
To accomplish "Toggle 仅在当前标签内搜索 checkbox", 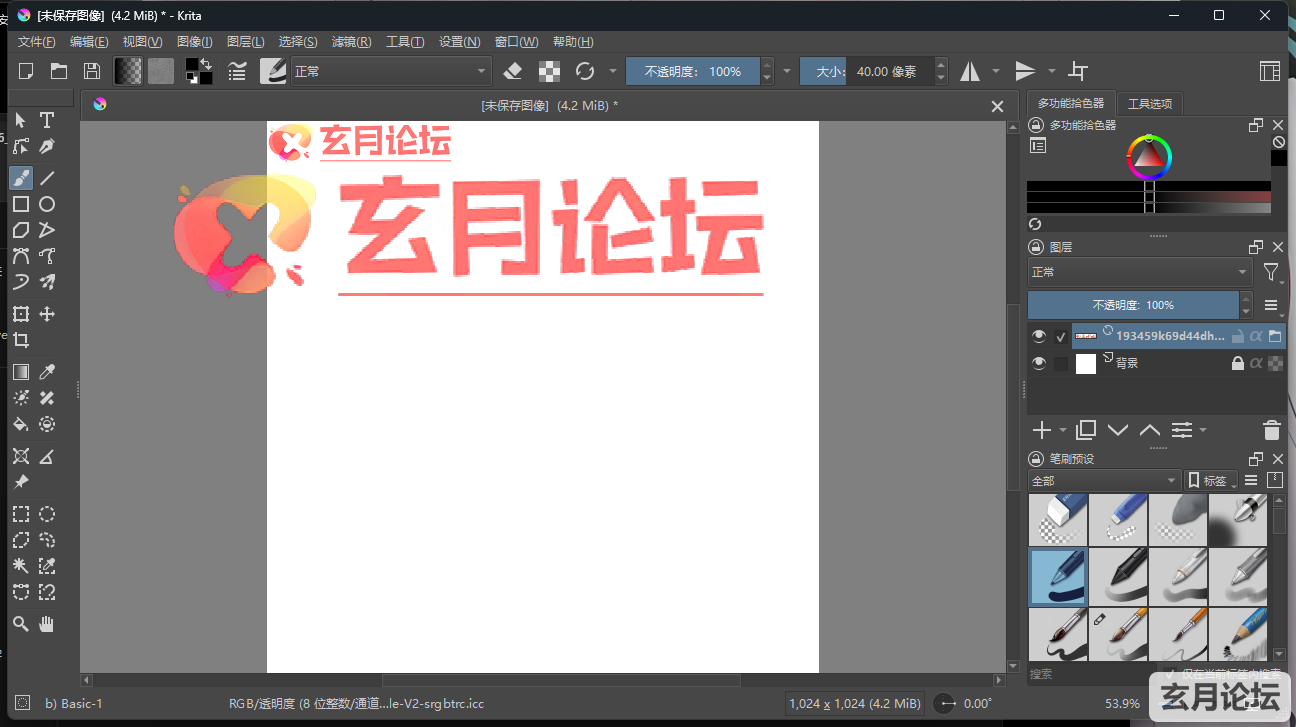I will click(x=1171, y=674).
